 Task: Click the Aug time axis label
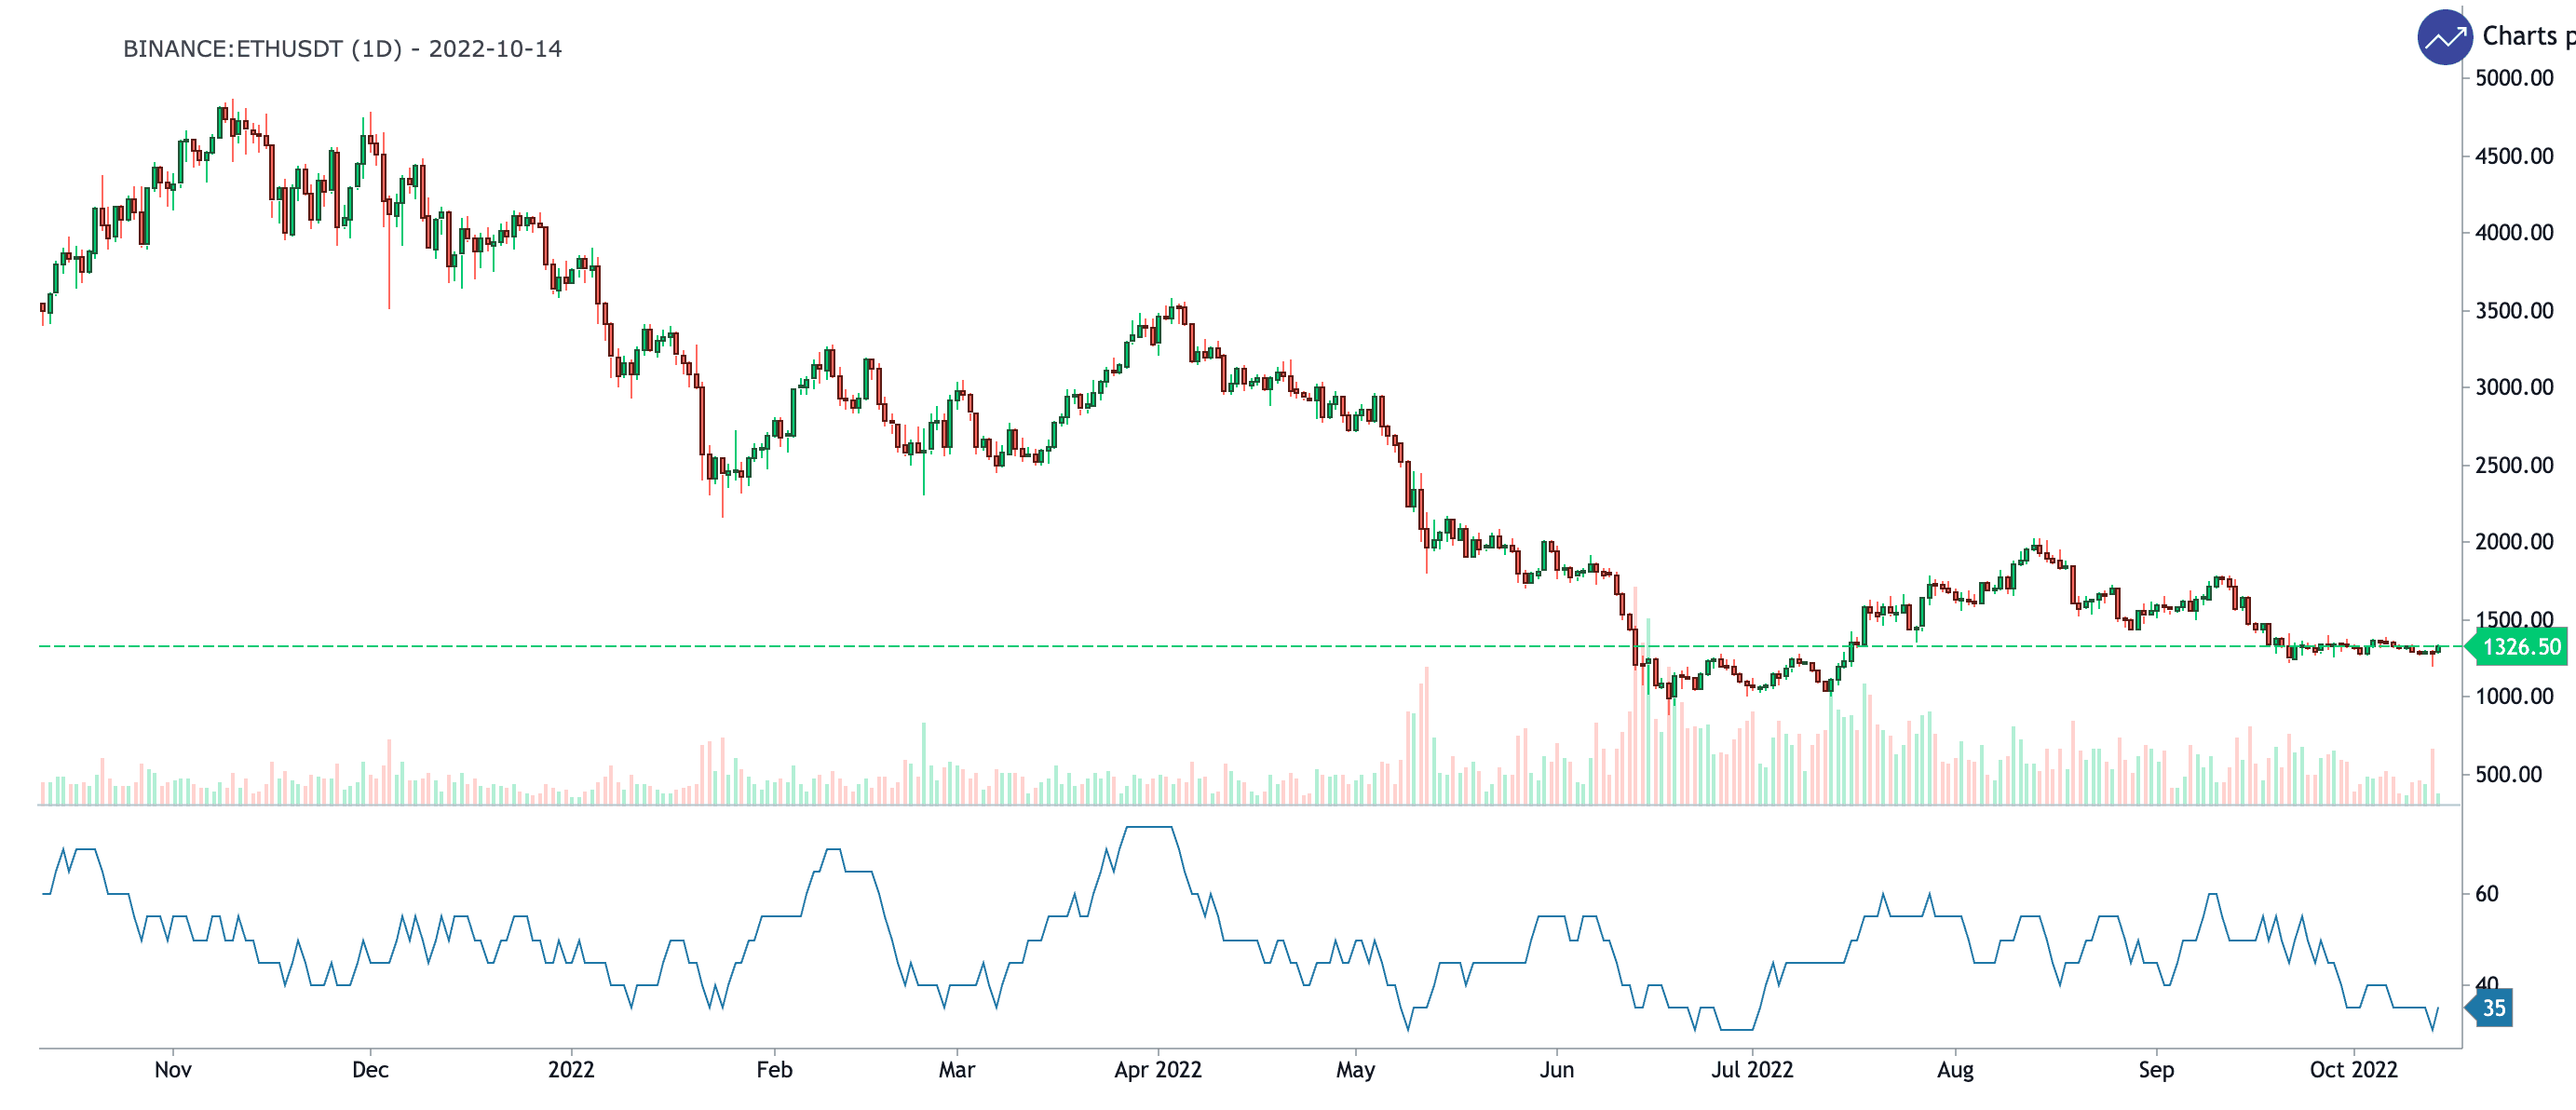click(1955, 1069)
